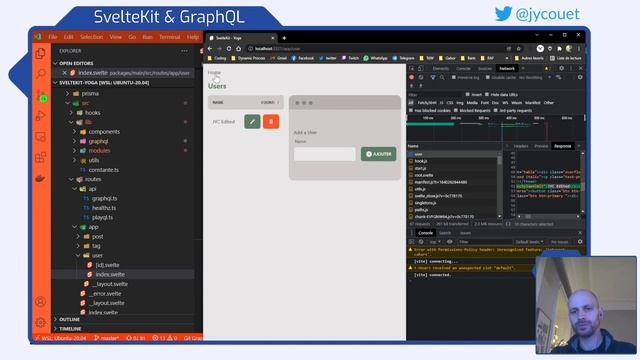Expand the OUTLINE section
The height and width of the screenshot is (360, 640).
(x=69, y=319)
